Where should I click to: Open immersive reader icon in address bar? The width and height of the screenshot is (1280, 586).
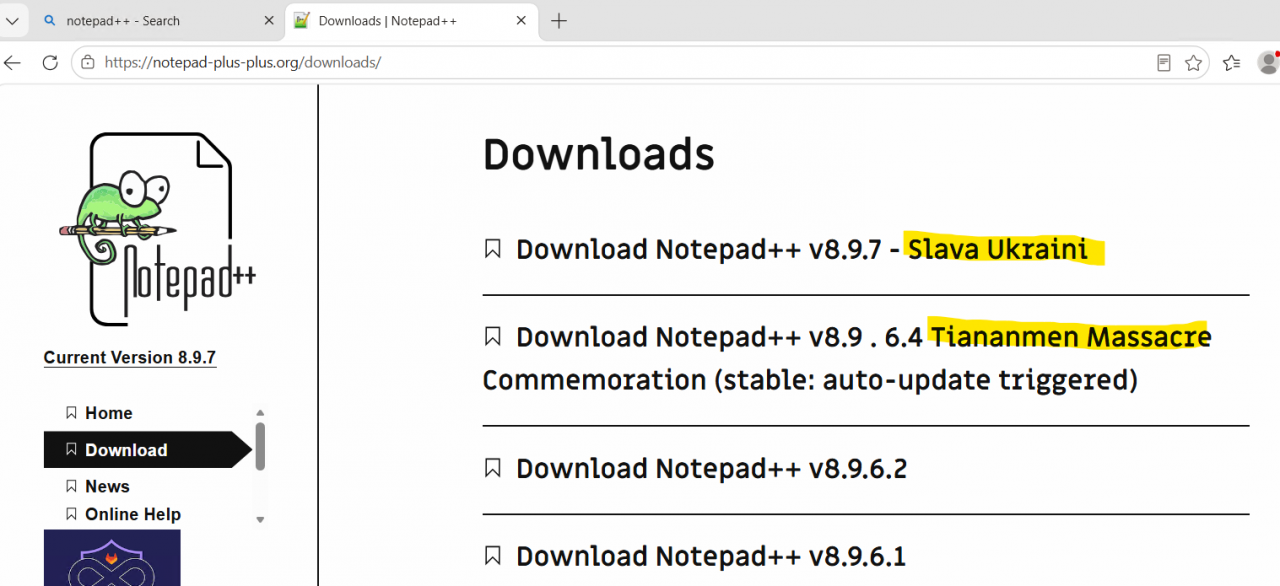pos(1164,63)
